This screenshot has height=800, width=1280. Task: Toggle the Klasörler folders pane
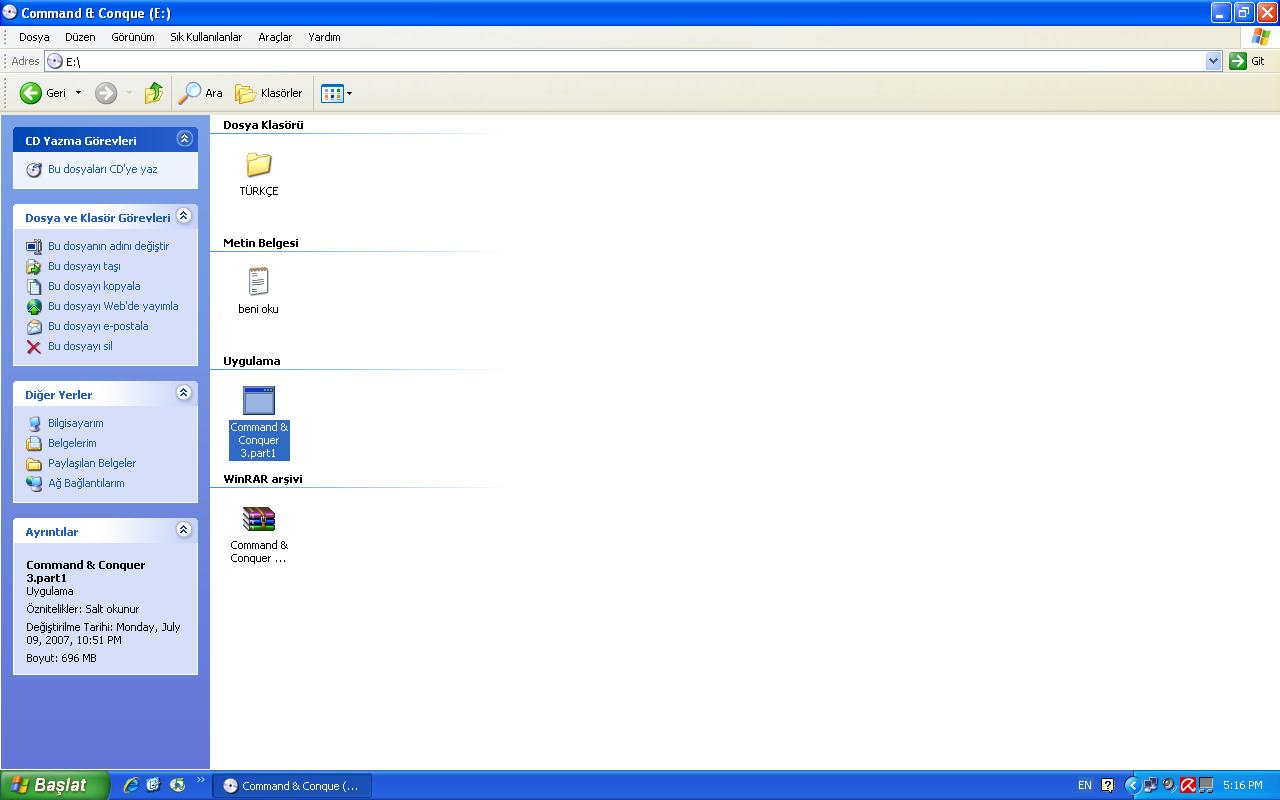coord(268,93)
